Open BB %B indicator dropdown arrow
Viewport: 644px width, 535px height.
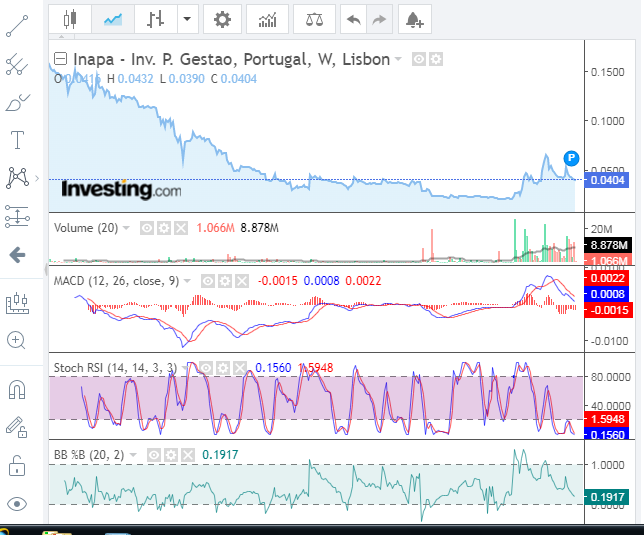133,455
